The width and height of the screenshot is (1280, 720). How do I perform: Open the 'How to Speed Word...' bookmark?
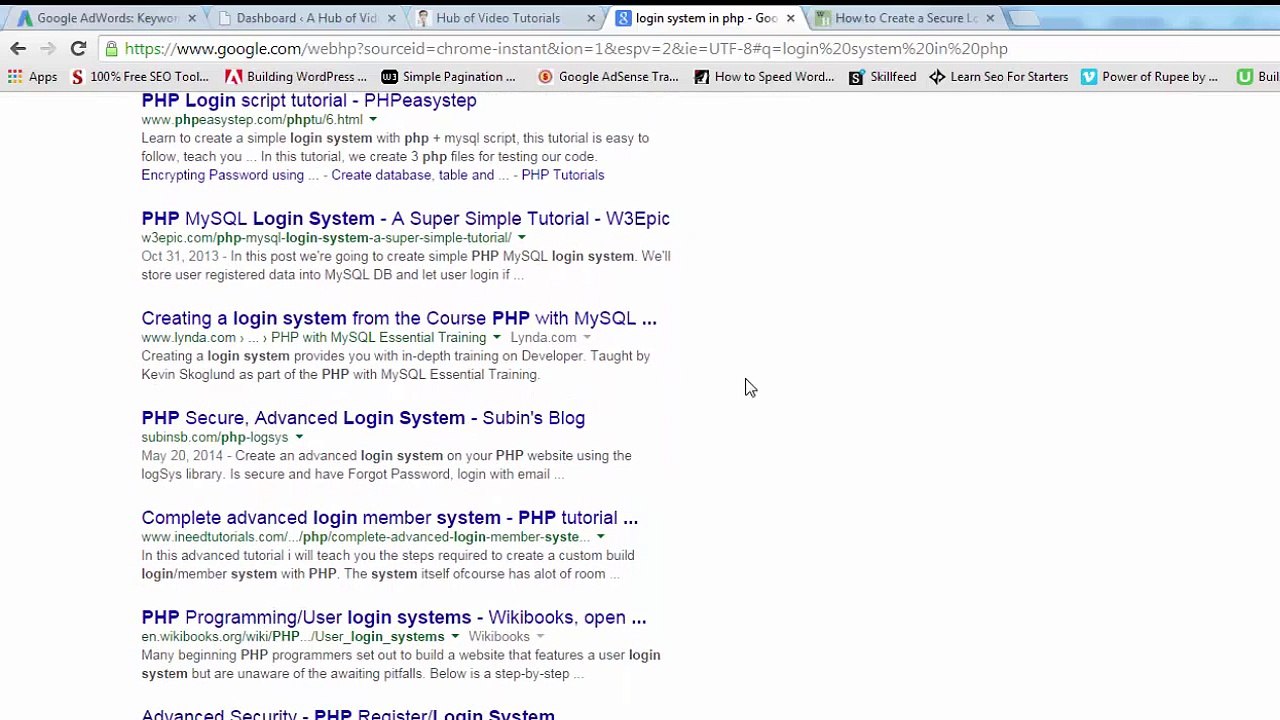coord(764,77)
